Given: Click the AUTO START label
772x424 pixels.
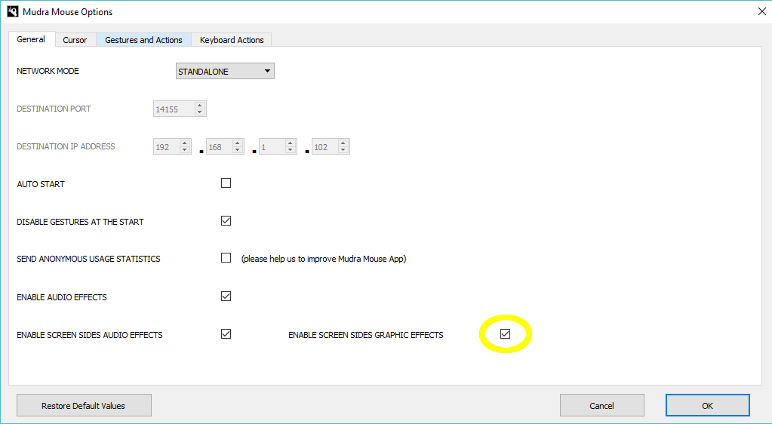Looking at the screenshot, I should (41, 184).
